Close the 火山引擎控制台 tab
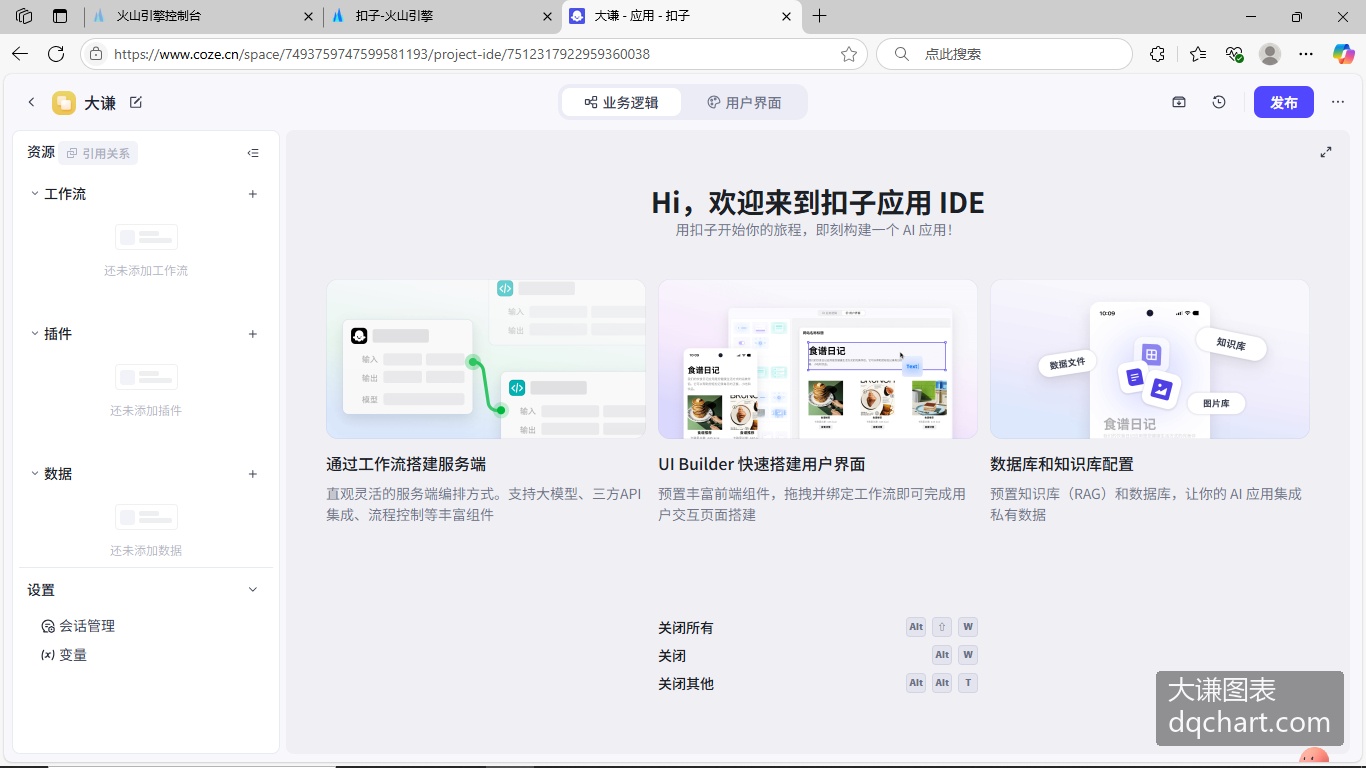The height and width of the screenshot is (768, 1366). point(307,16)
